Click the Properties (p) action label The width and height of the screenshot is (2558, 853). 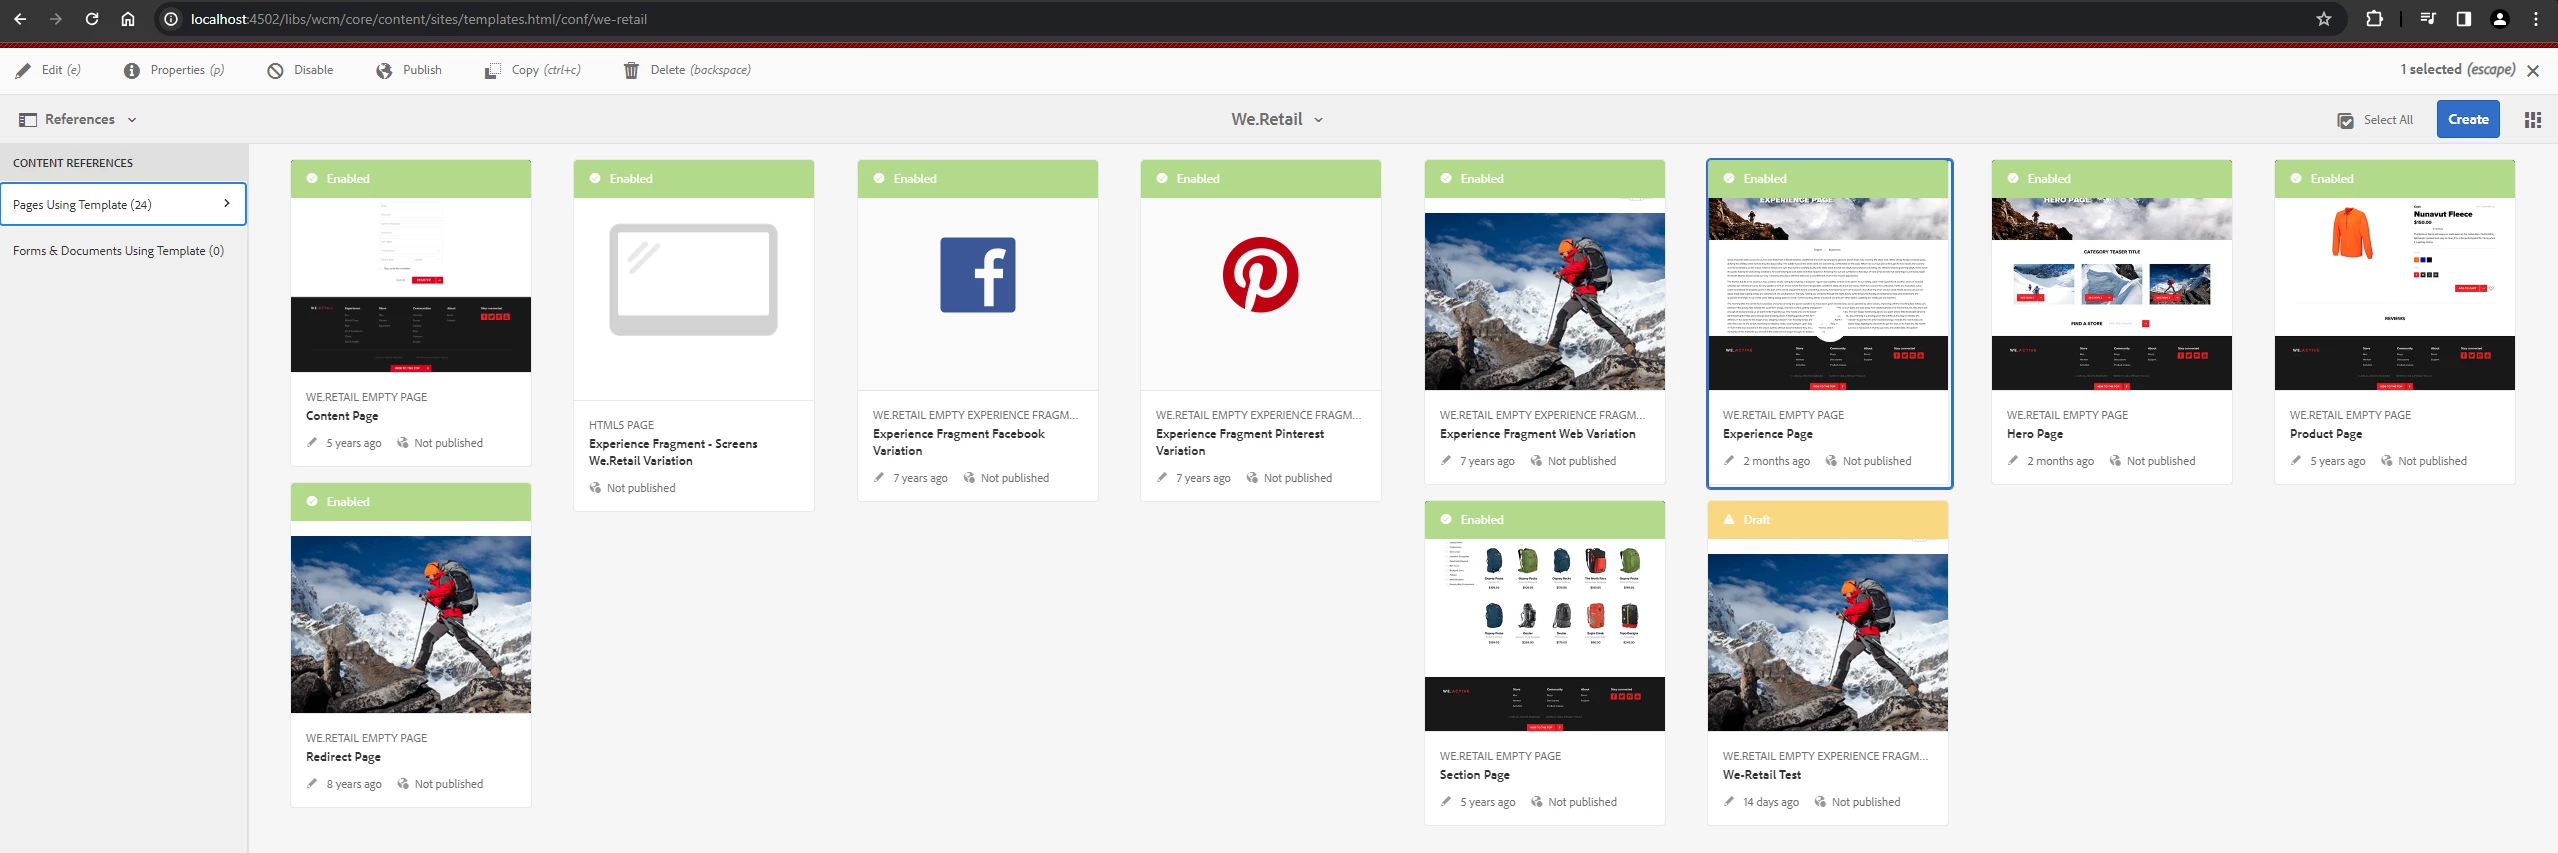click(x=187, y=70)
